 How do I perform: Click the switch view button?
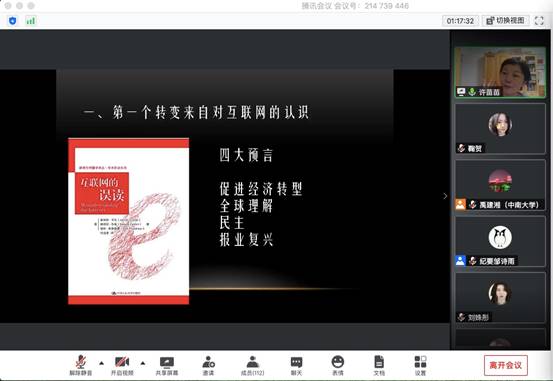click(505, 20)
